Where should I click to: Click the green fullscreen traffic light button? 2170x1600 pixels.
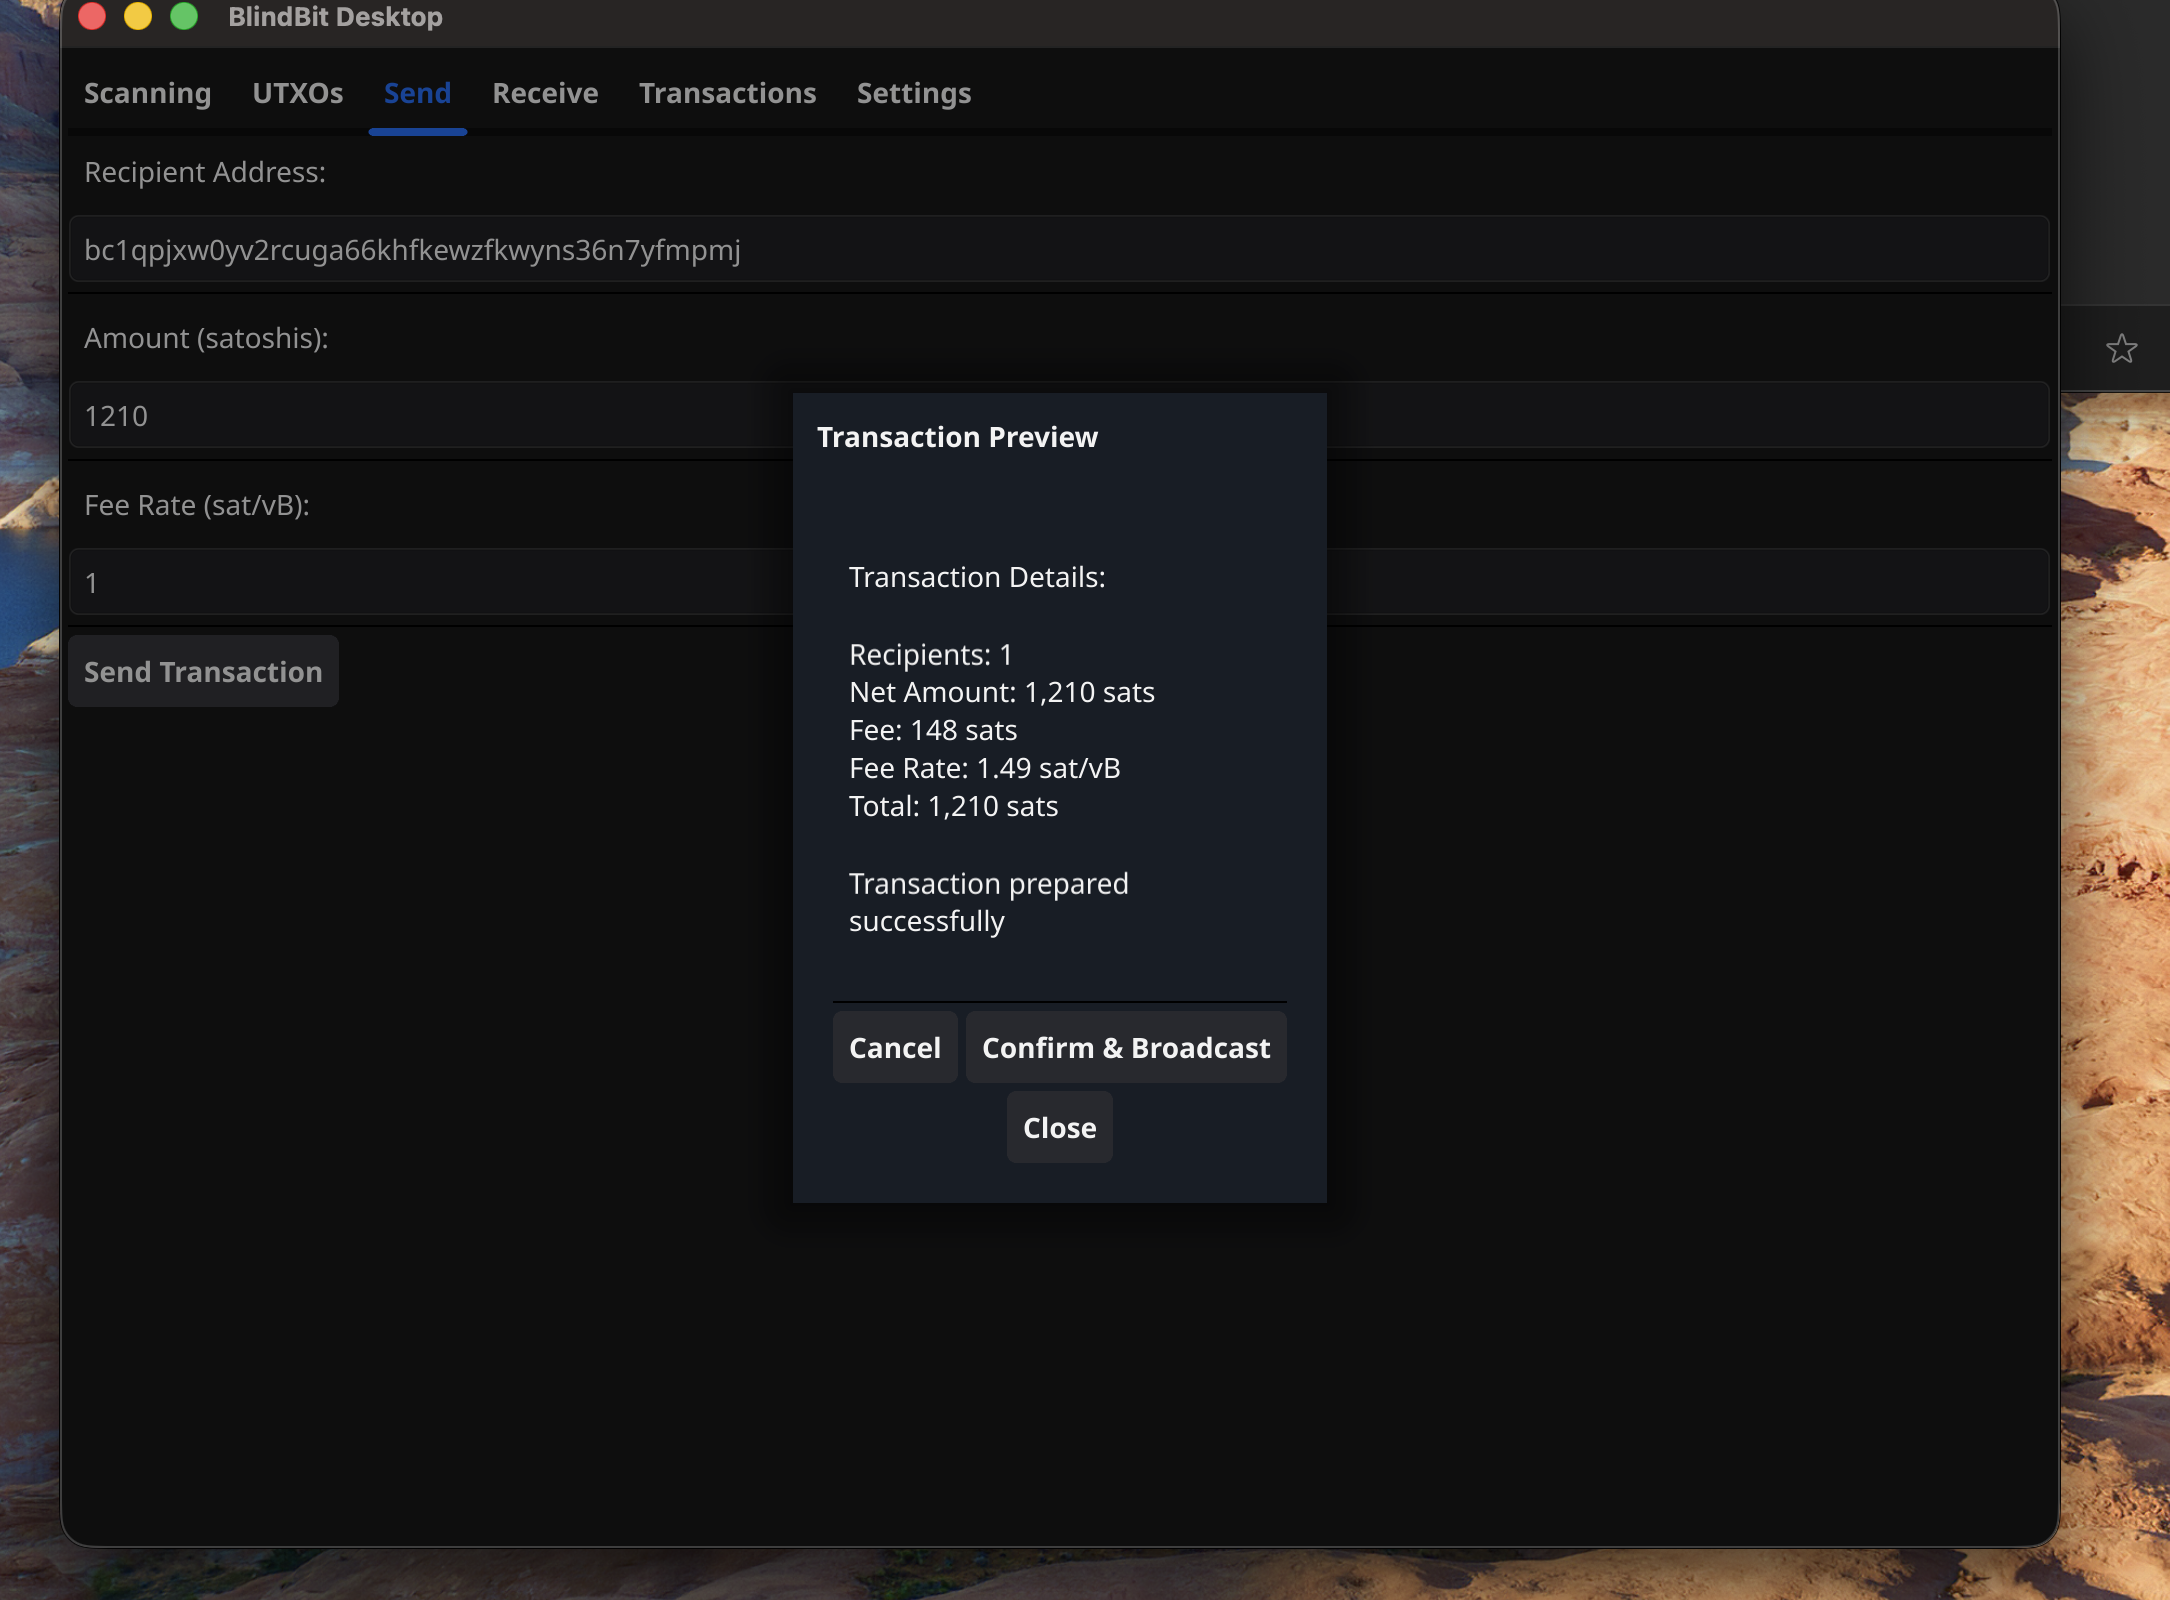[x=184, y=16]
